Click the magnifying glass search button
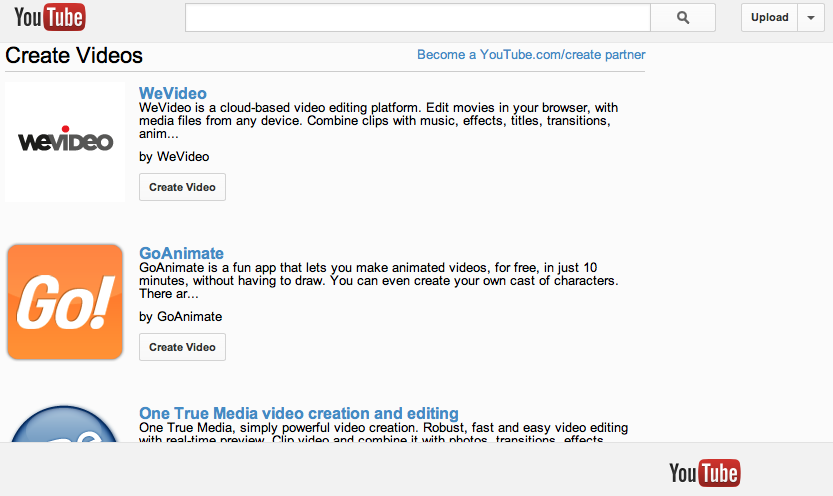 683,18
